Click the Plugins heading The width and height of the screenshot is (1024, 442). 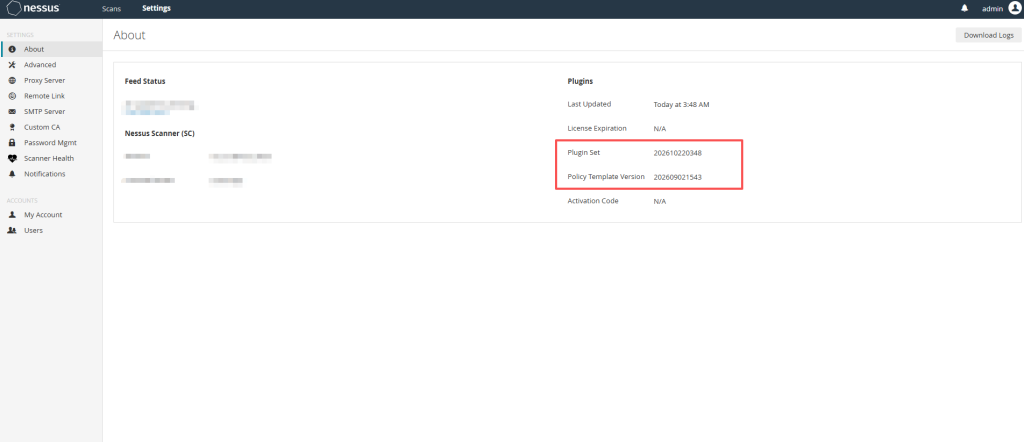(x=580, y=81)
